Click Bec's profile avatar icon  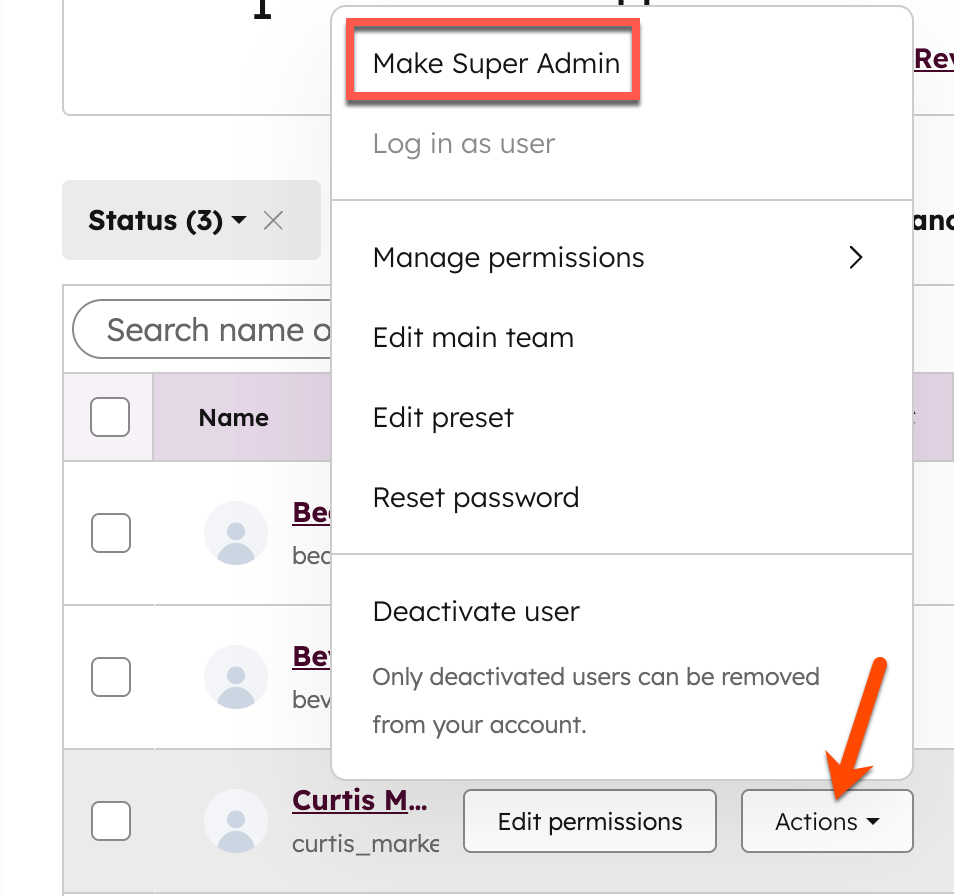point(236,533)
